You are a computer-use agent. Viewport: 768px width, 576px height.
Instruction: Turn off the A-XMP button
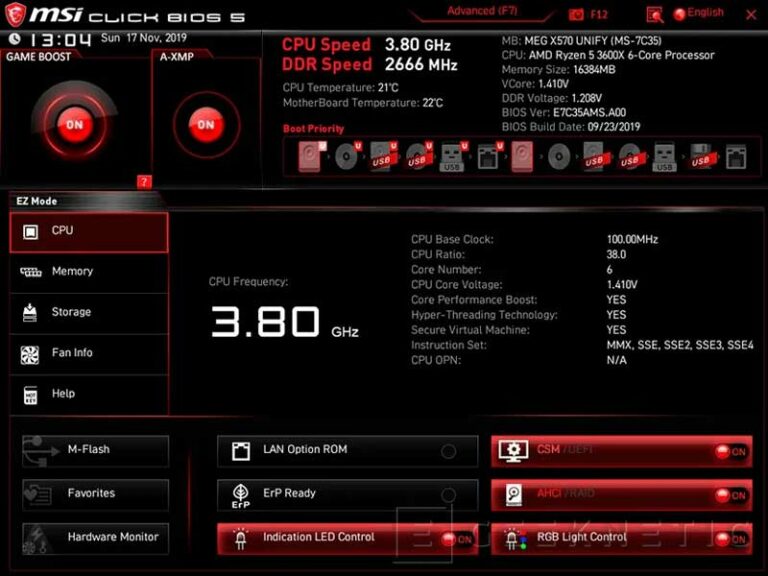coord(205,125)
